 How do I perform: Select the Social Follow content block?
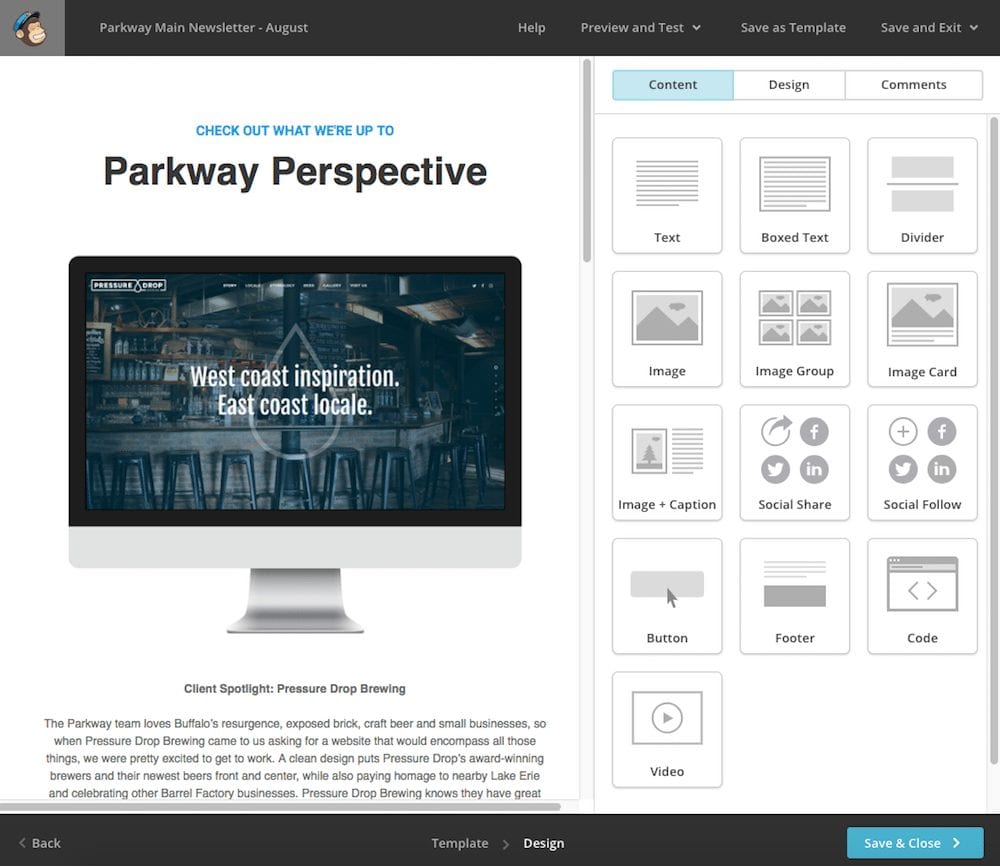[x=922, y=462]
